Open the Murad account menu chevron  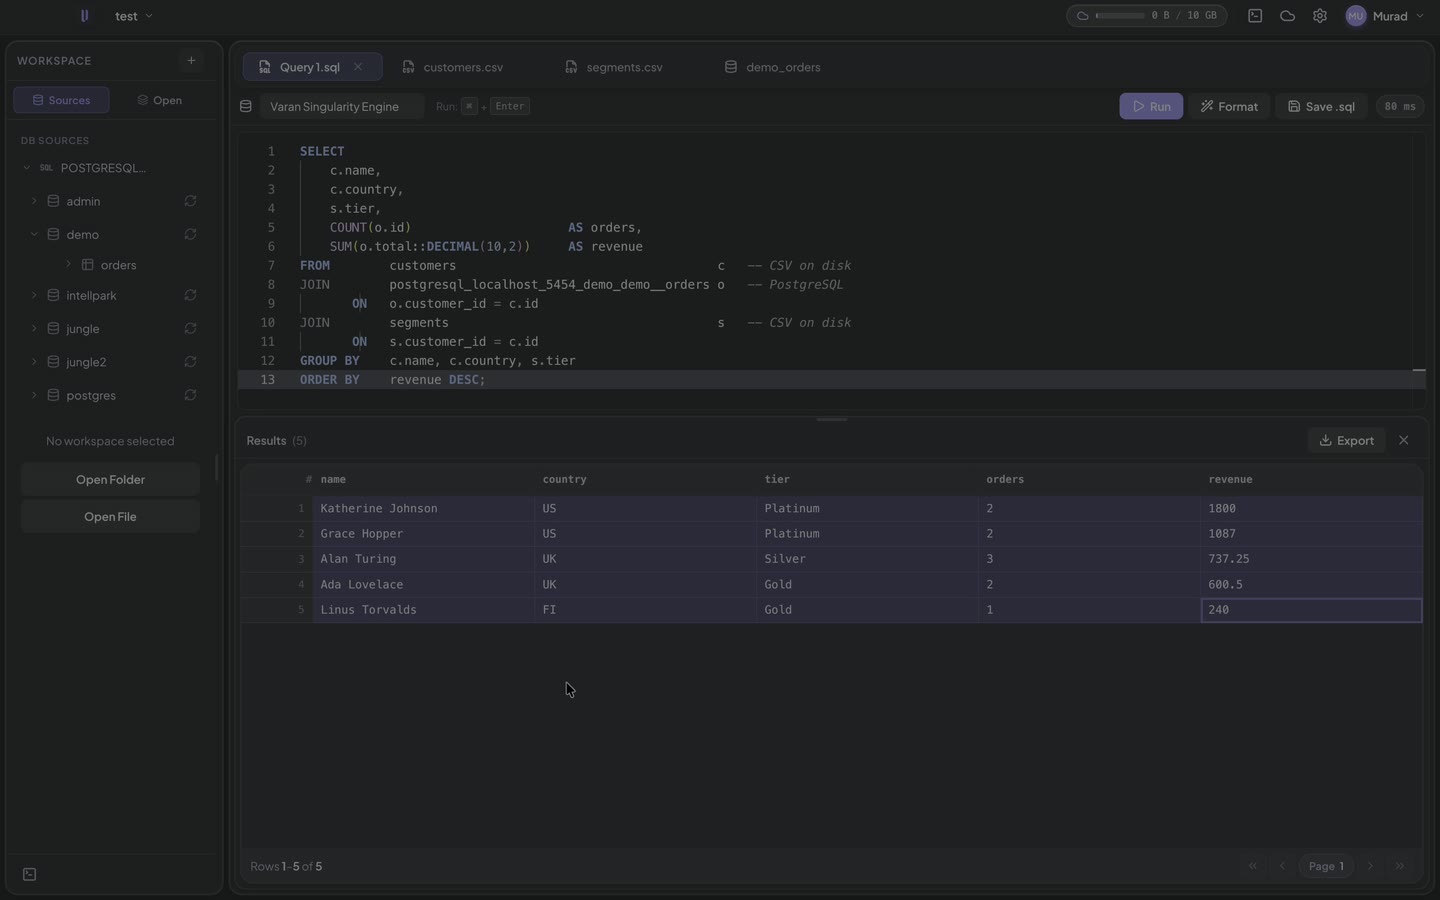[x=1420, y=16]
